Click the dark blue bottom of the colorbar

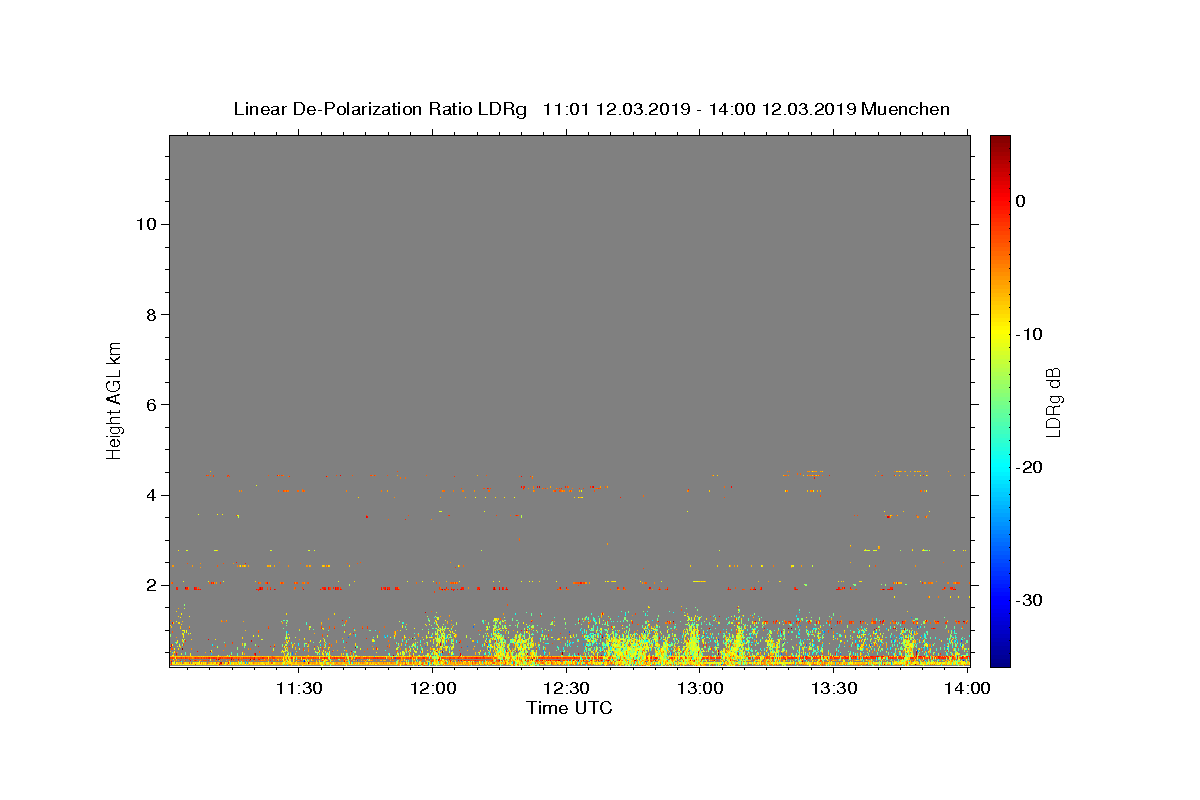tap(1000, 658)
